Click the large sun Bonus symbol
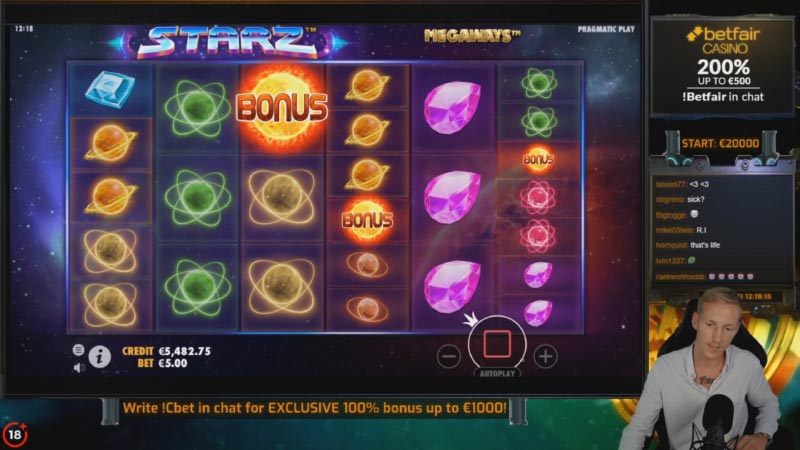800x450 pixels. point(282,108)
